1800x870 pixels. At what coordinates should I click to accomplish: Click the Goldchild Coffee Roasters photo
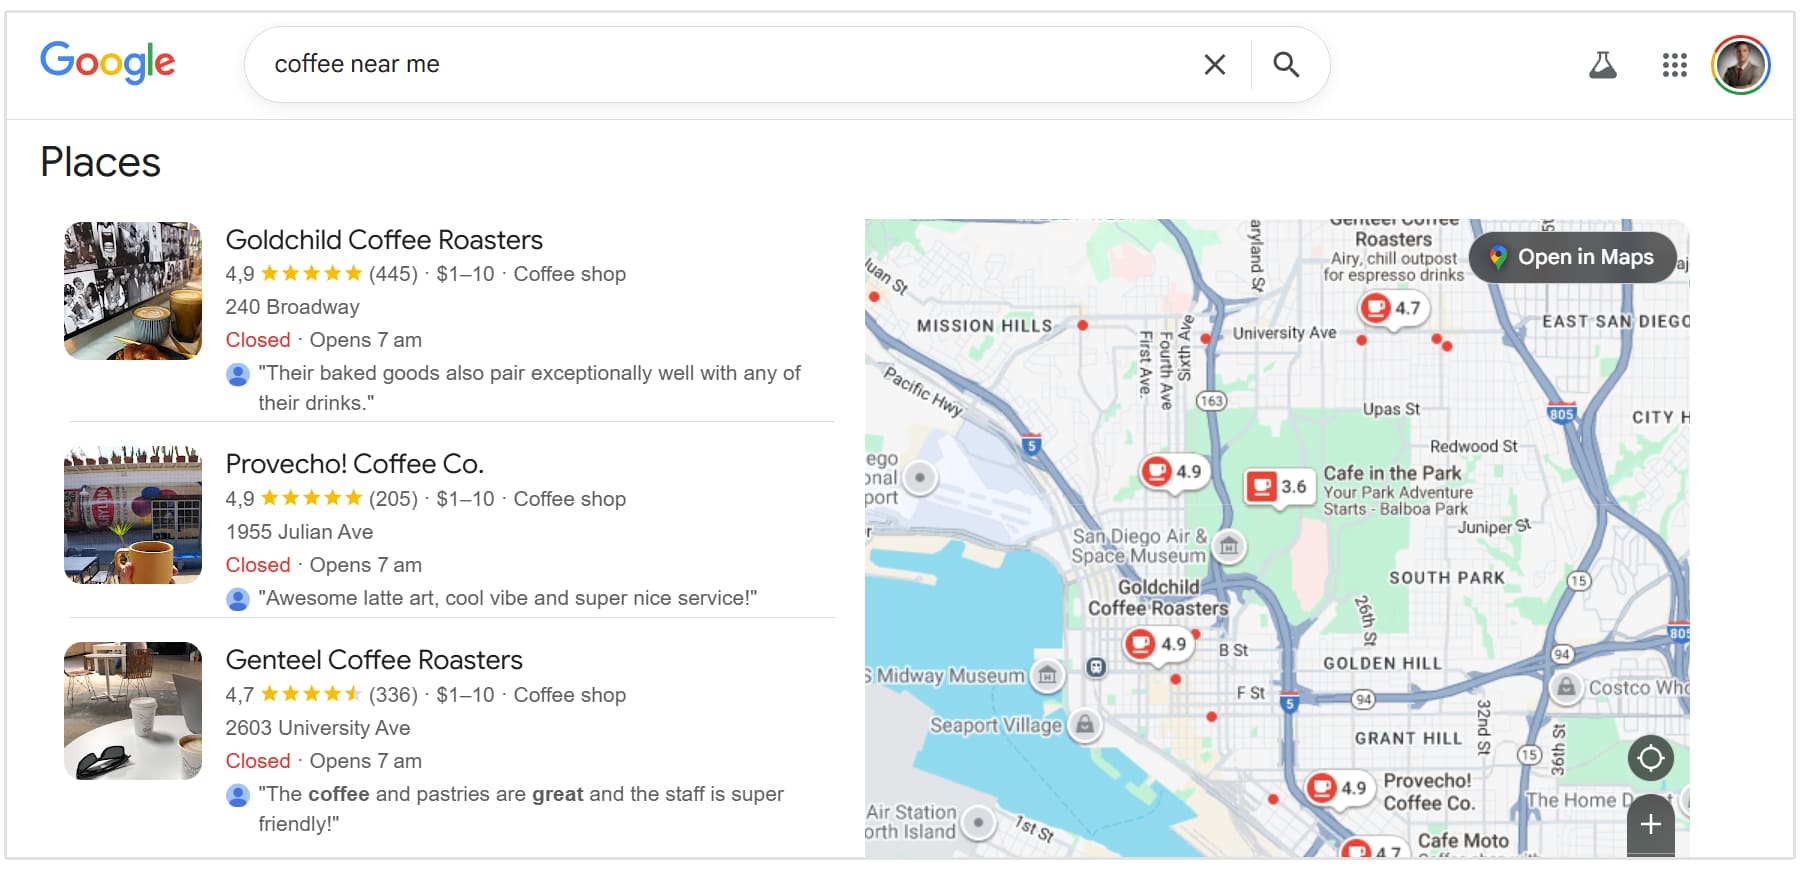tap(133, 291)
